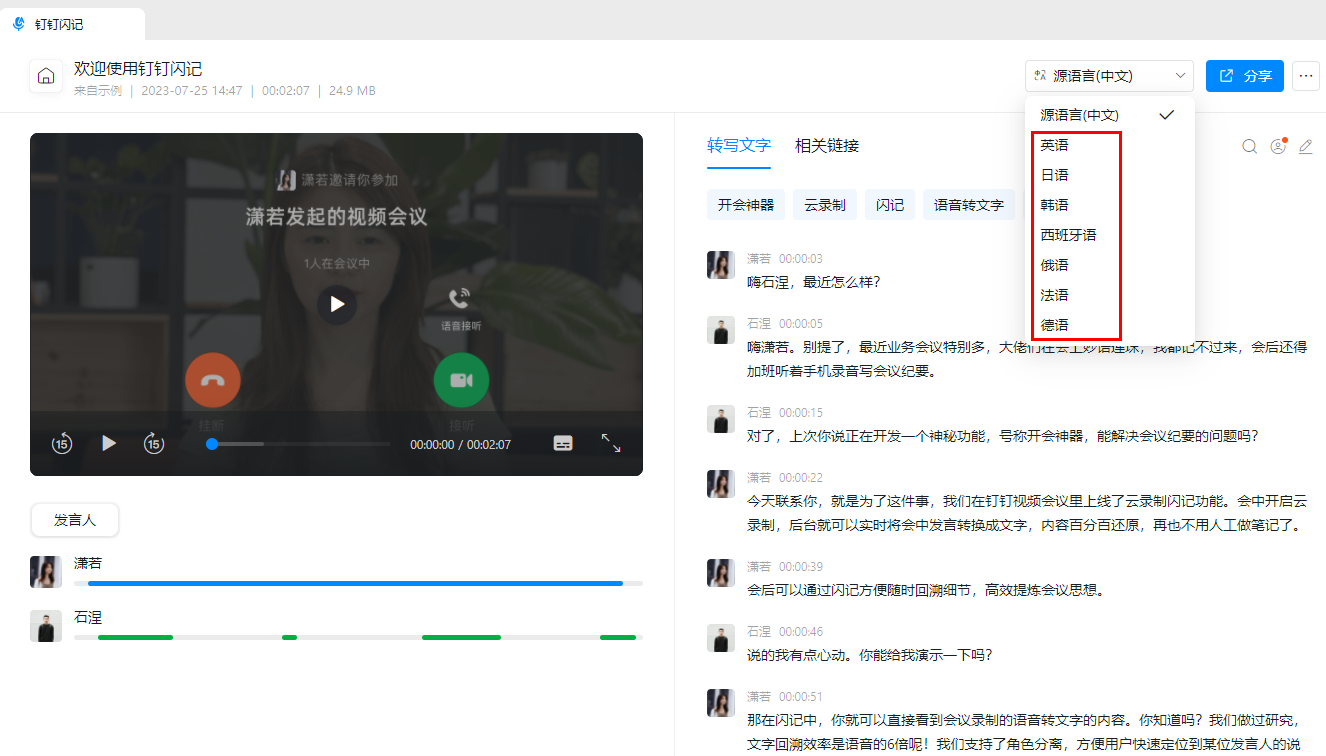Click the green video answer icon
1326x756 pixels.
[x=461, y=380]
